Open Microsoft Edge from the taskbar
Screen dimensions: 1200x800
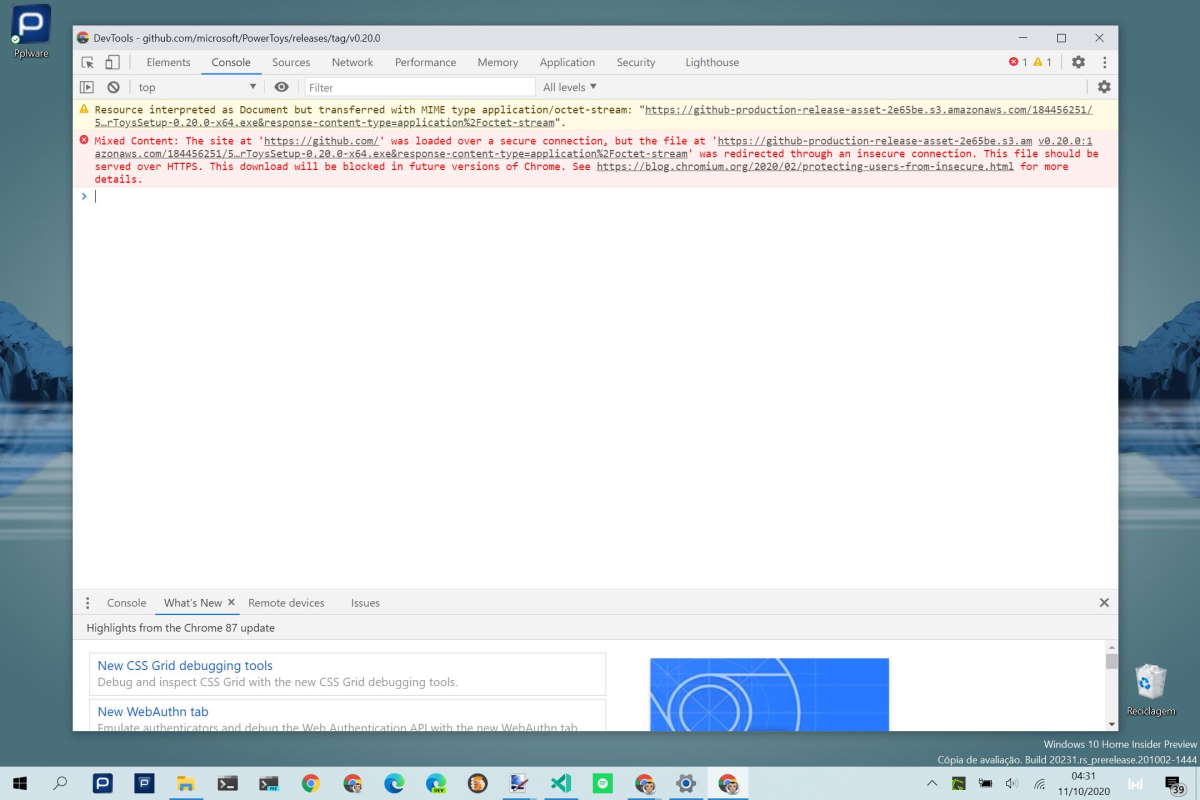(394, 784)
